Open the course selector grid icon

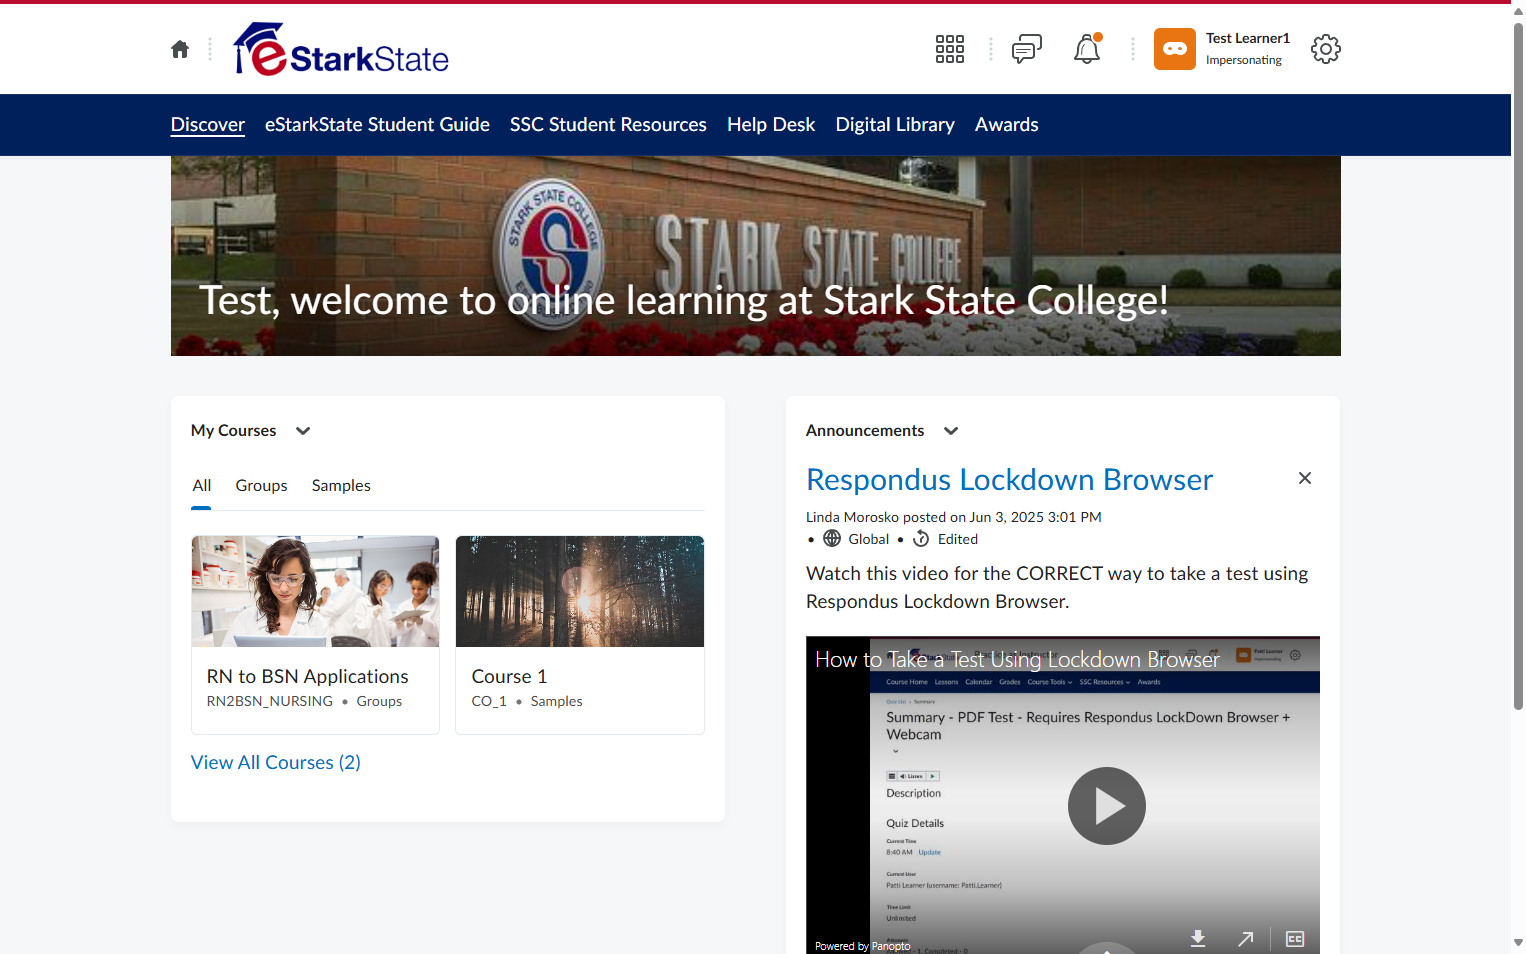949,49
